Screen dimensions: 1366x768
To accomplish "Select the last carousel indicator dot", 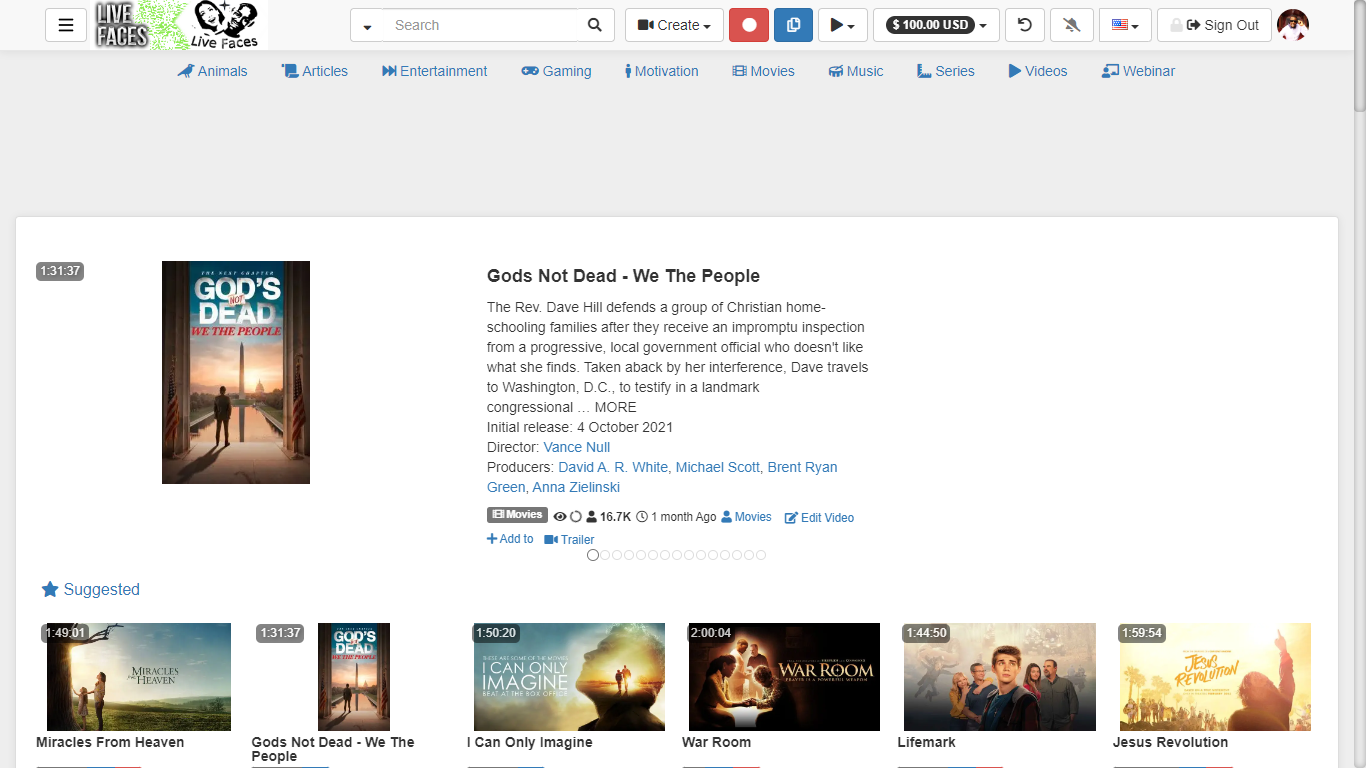I will pos(761,555).
